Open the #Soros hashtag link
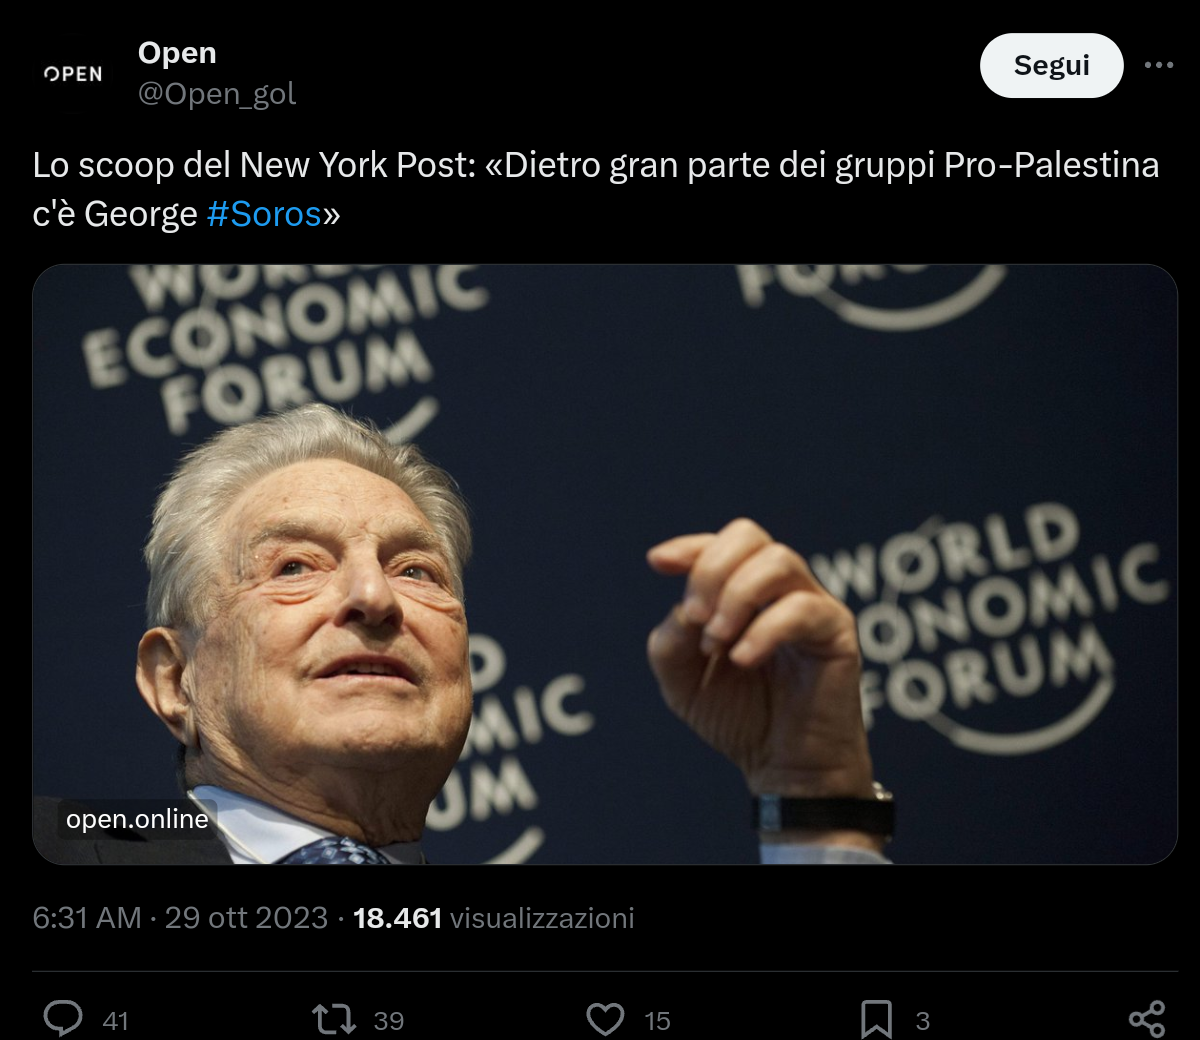 click(x=265, y=213)
